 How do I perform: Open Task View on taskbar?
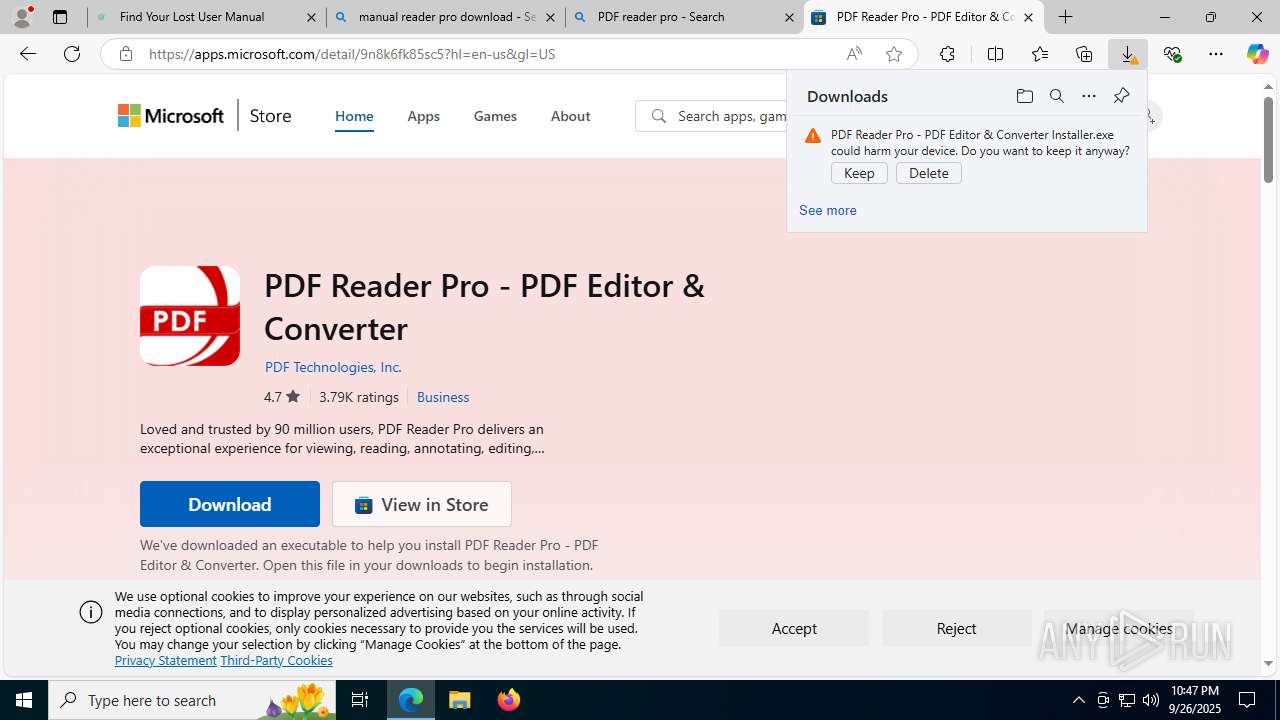pos(360,700)
